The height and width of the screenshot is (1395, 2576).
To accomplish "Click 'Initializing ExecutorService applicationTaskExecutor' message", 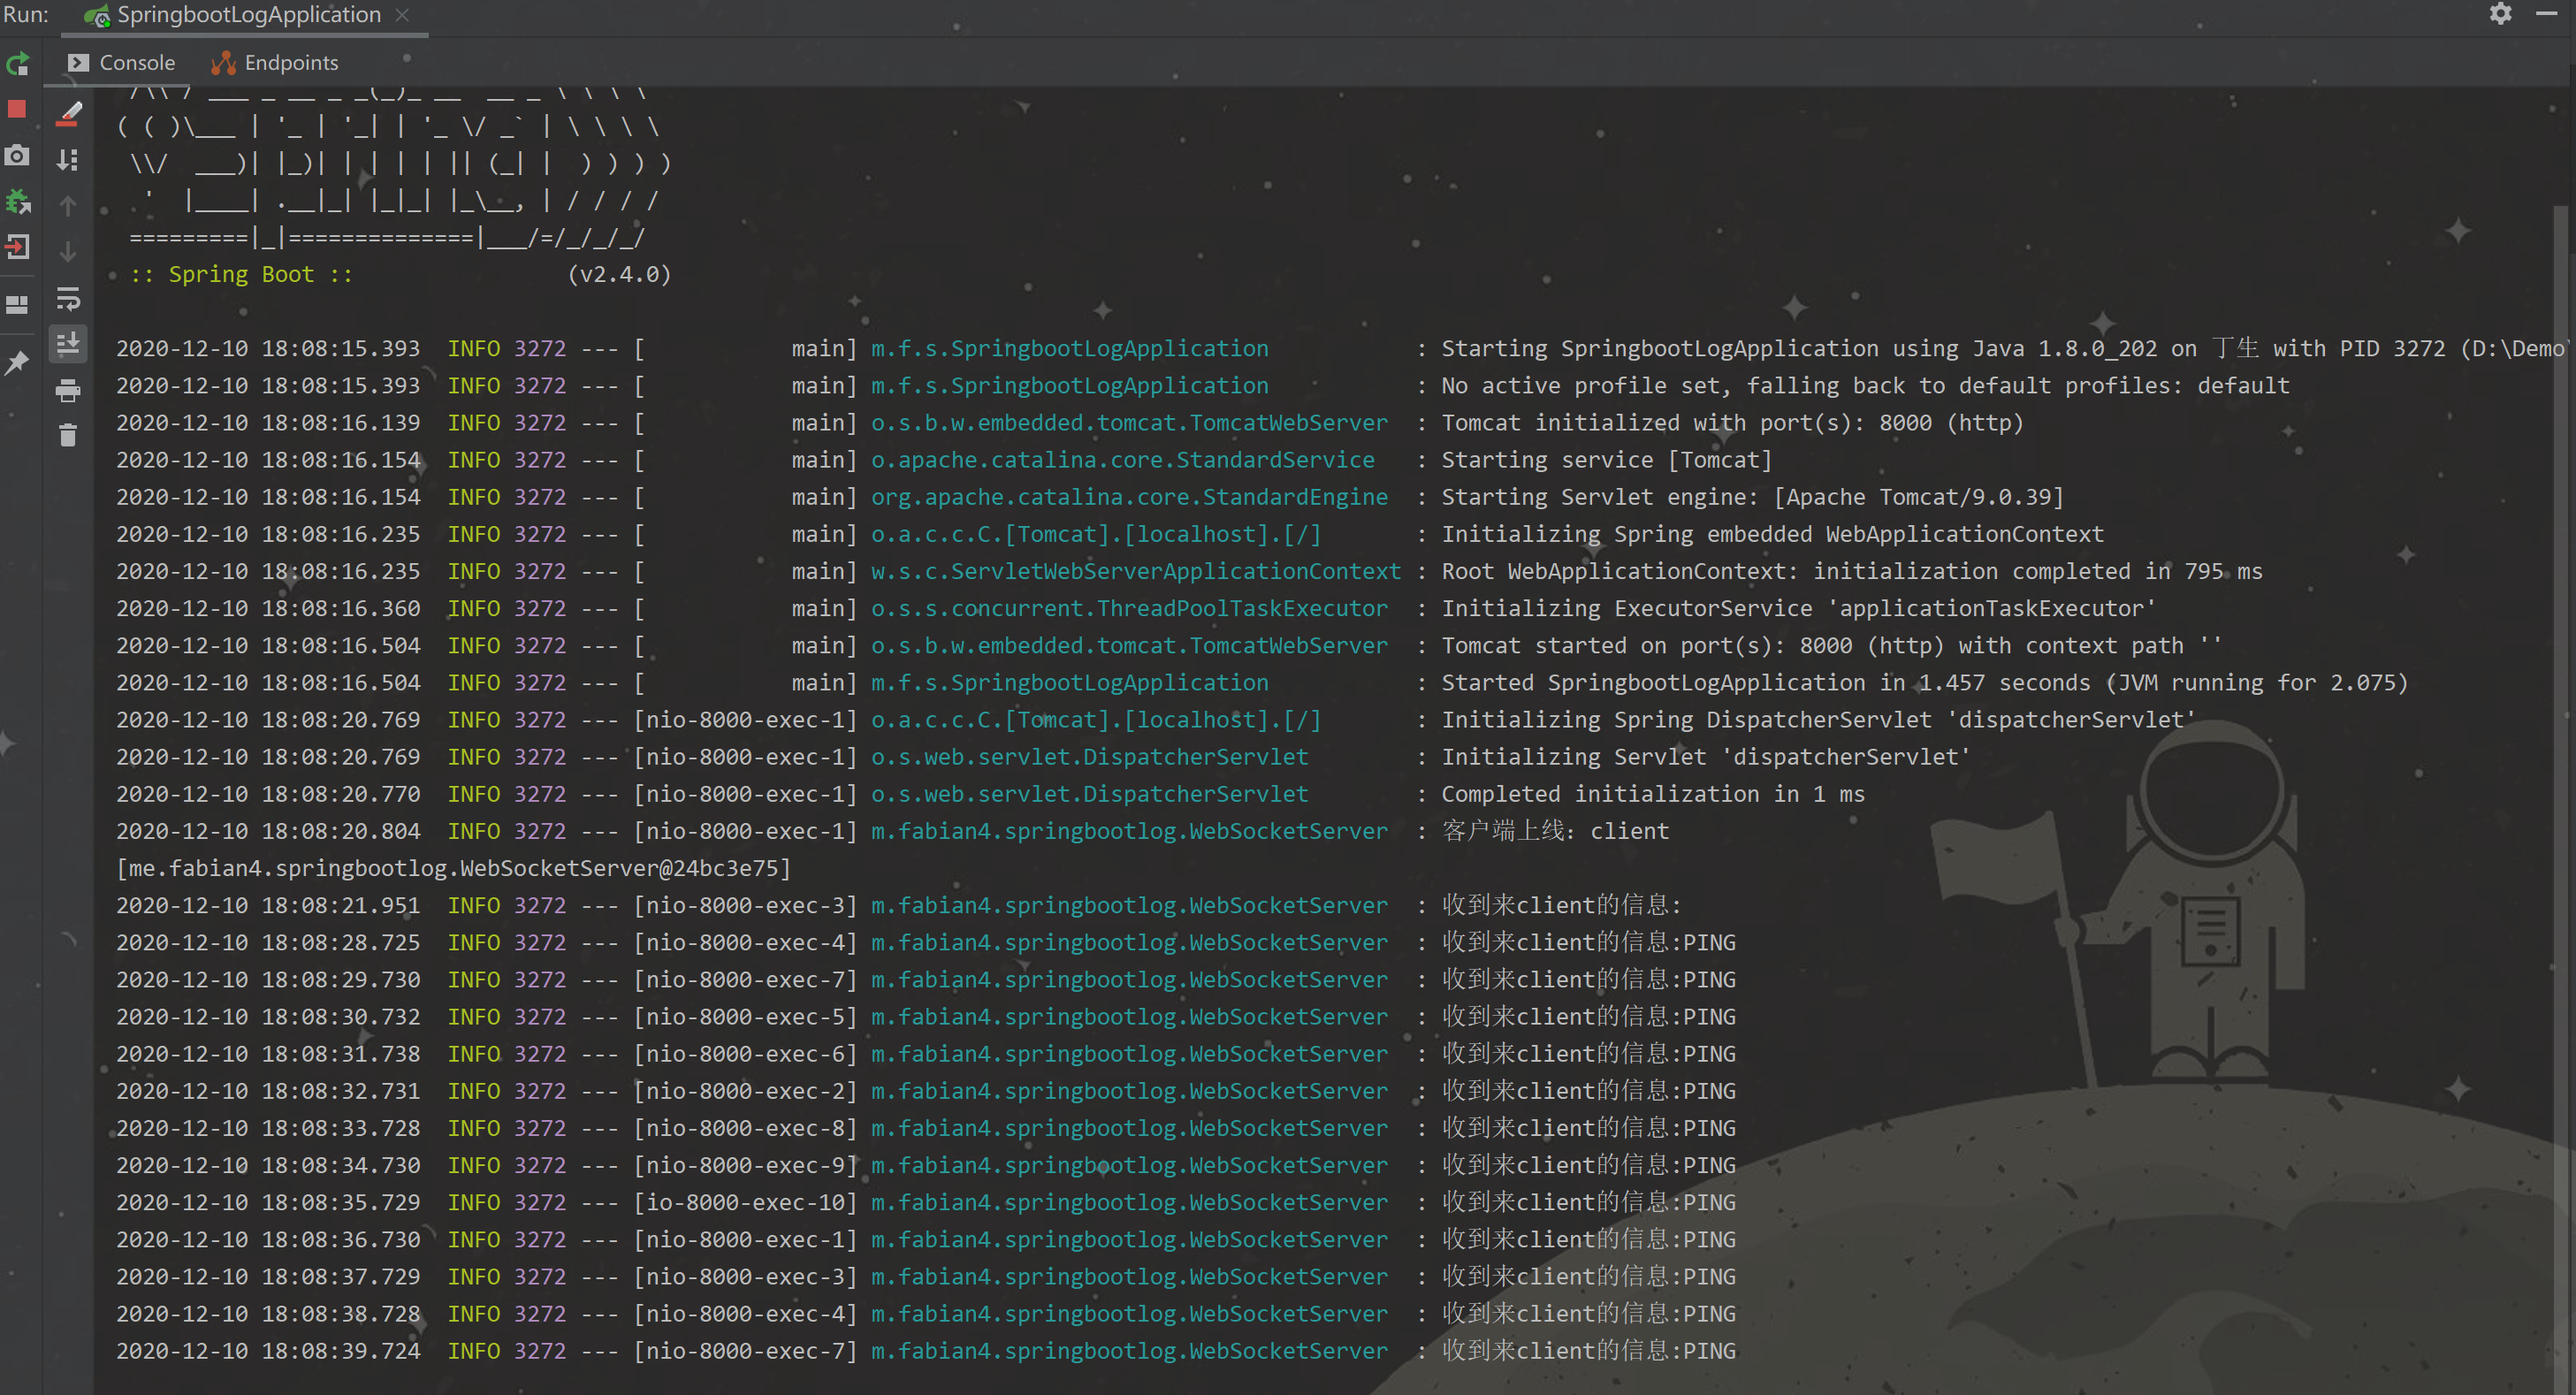I will (1798, 608).
